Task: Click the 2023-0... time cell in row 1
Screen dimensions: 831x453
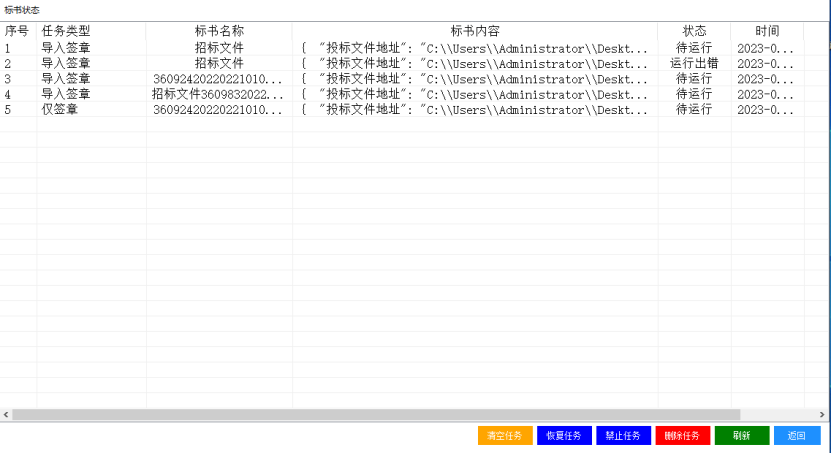Action: tap(766, 48)
